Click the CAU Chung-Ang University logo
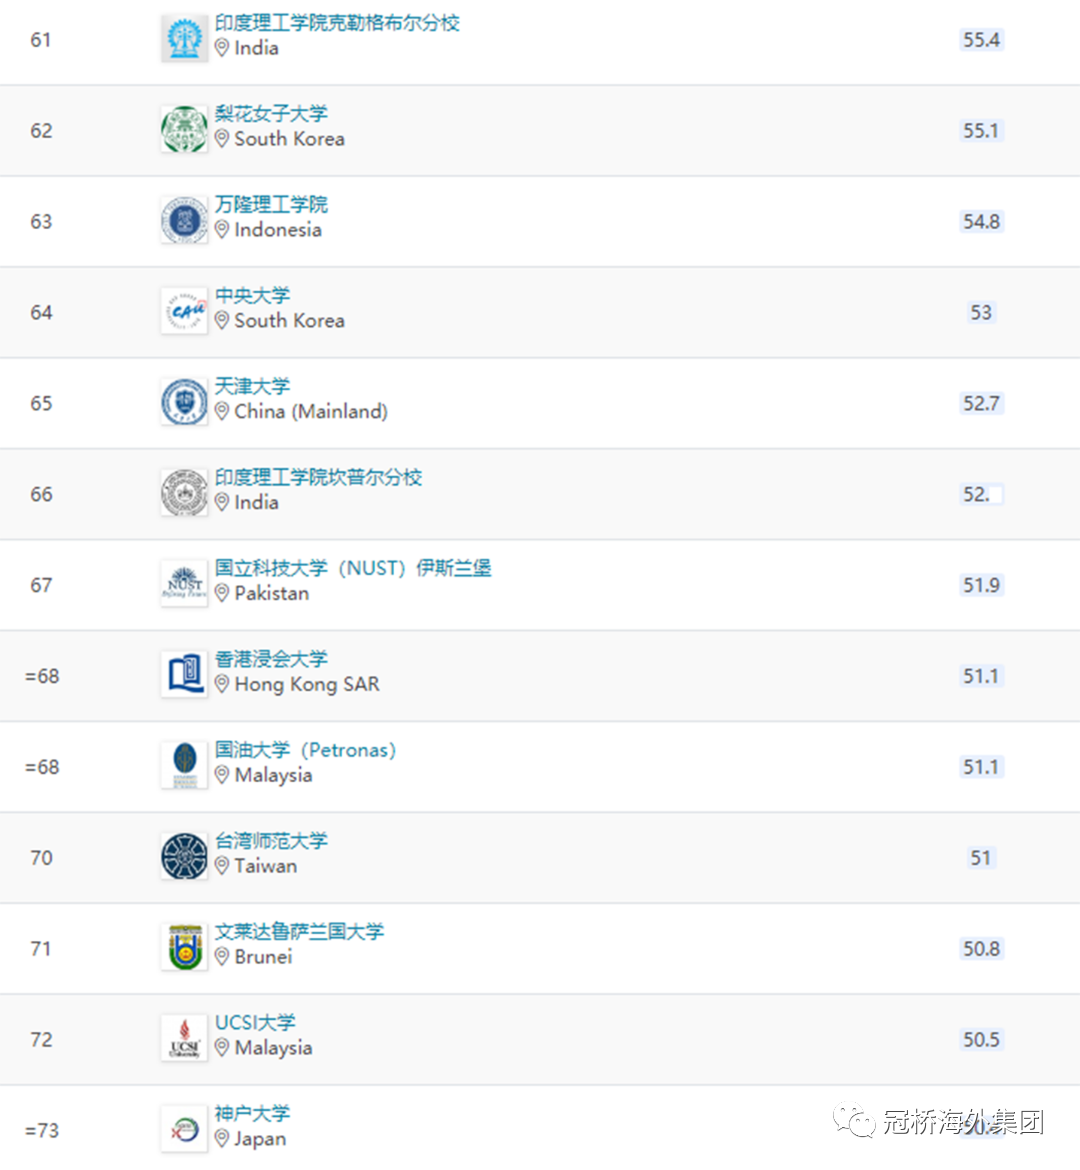Screen dimensions: 1080x1170 [x=184, y=312]
